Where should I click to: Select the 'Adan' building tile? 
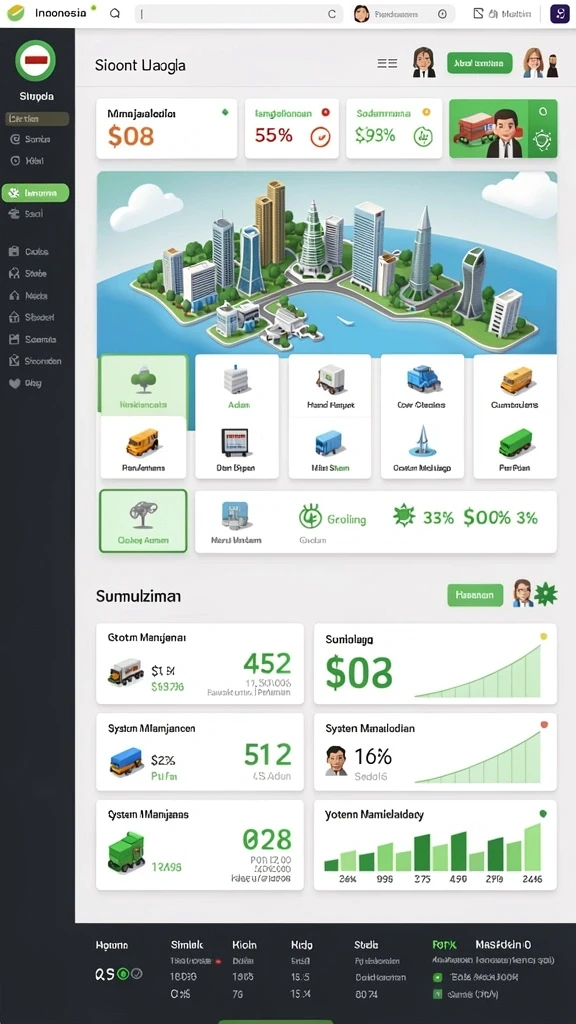236,385
